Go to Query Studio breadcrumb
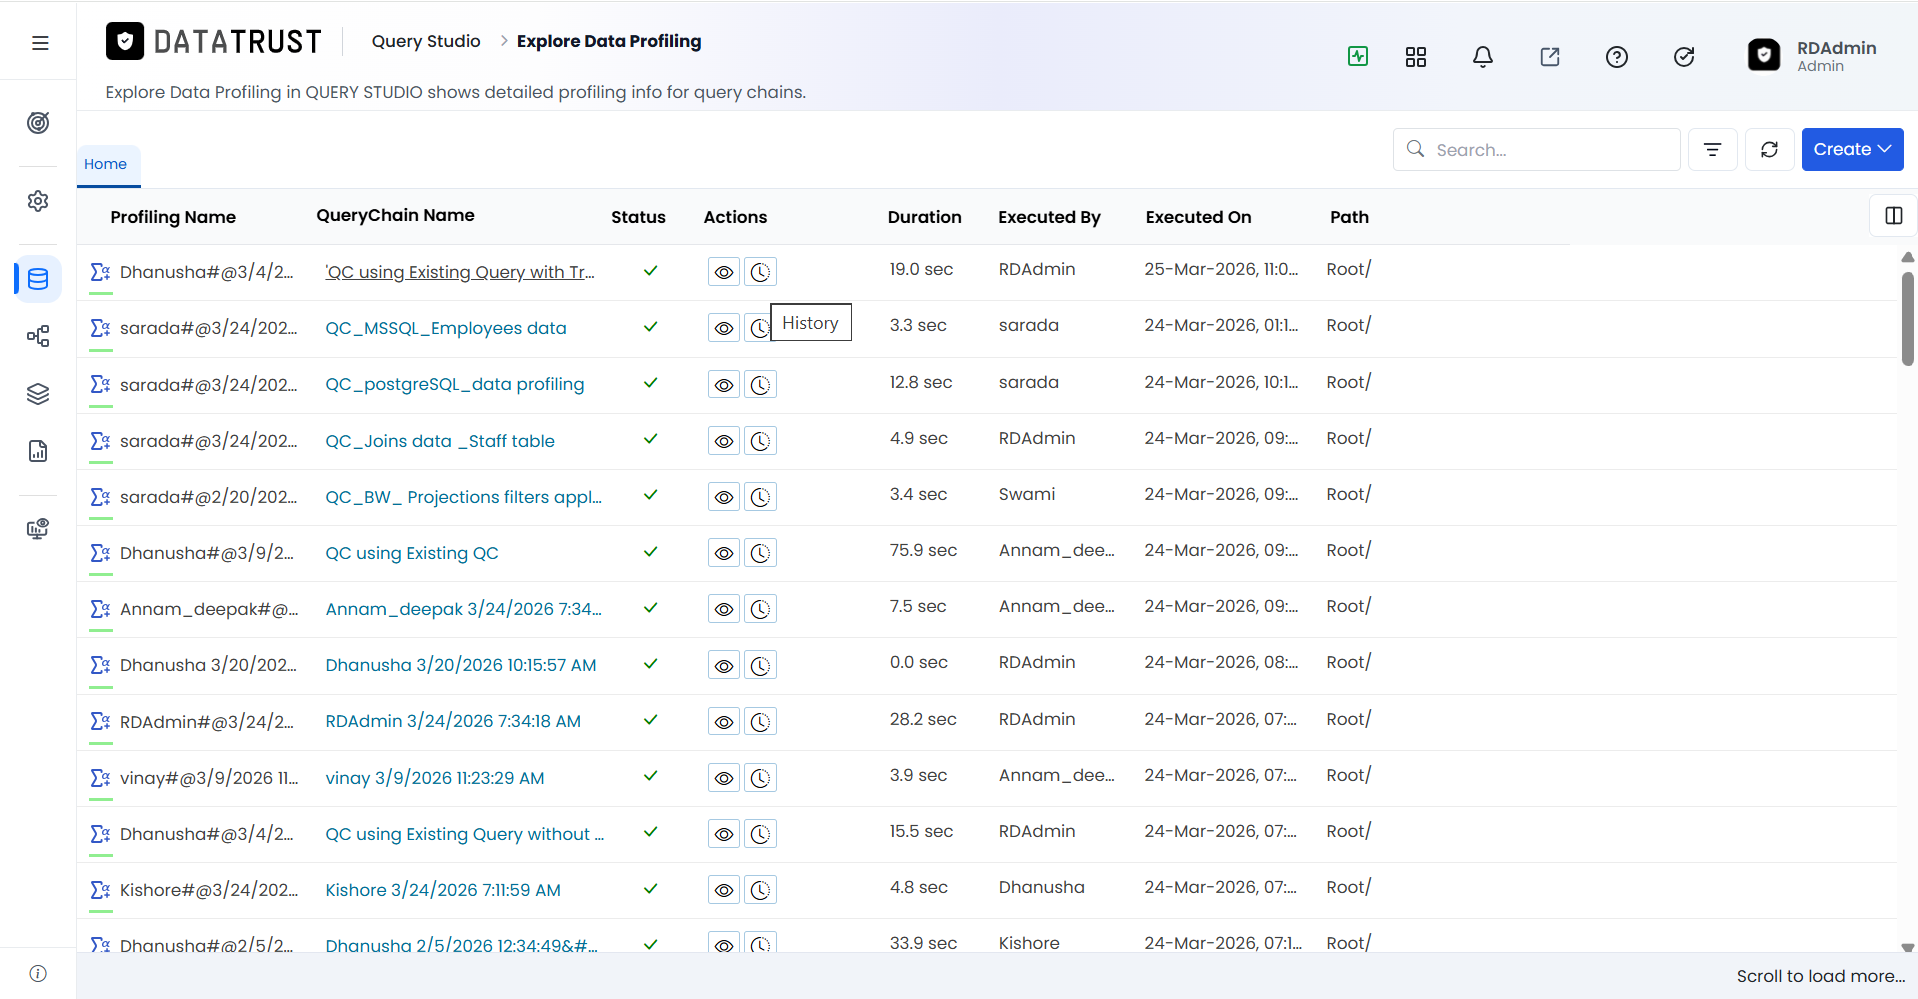This screenshot has width=1918, height=999. [x=426, y=41]
